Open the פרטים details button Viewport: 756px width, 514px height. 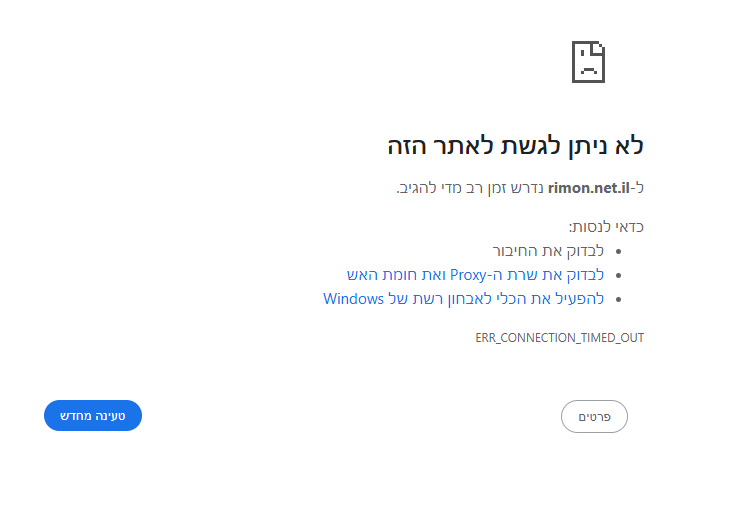tap(594, 417)
